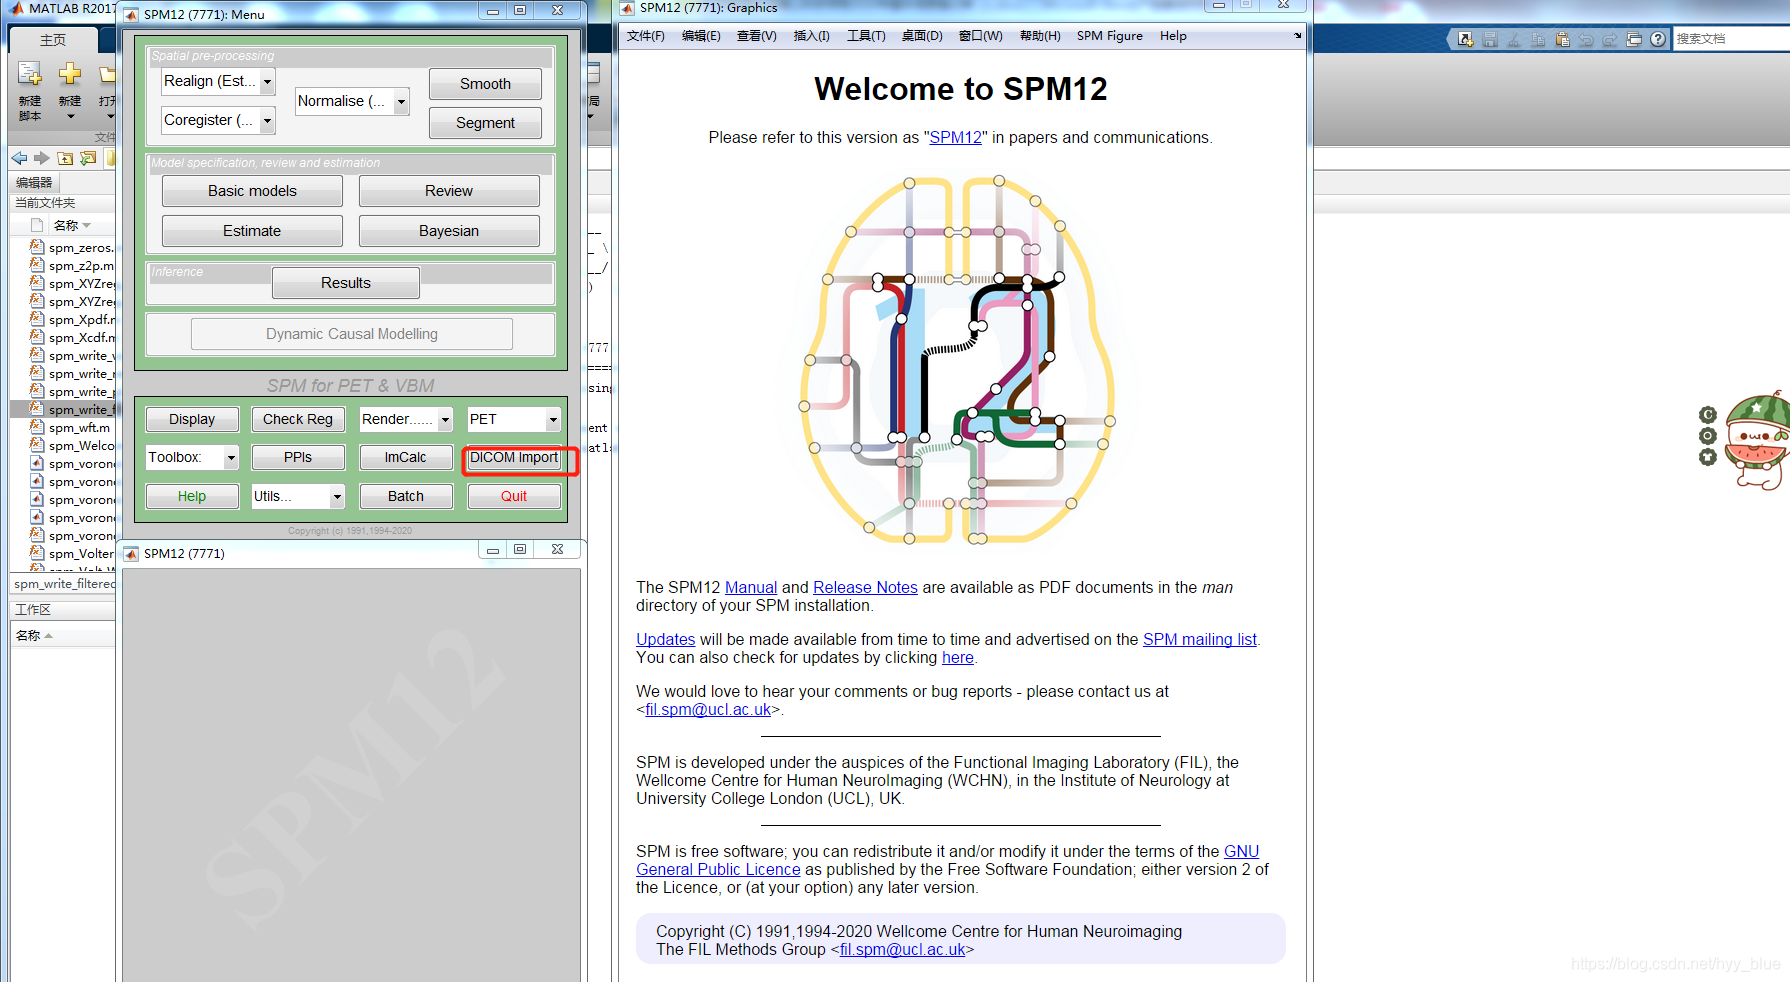Click the switch windows icon
Screen dimensions: 1790x982
(x=1634, y=39)
